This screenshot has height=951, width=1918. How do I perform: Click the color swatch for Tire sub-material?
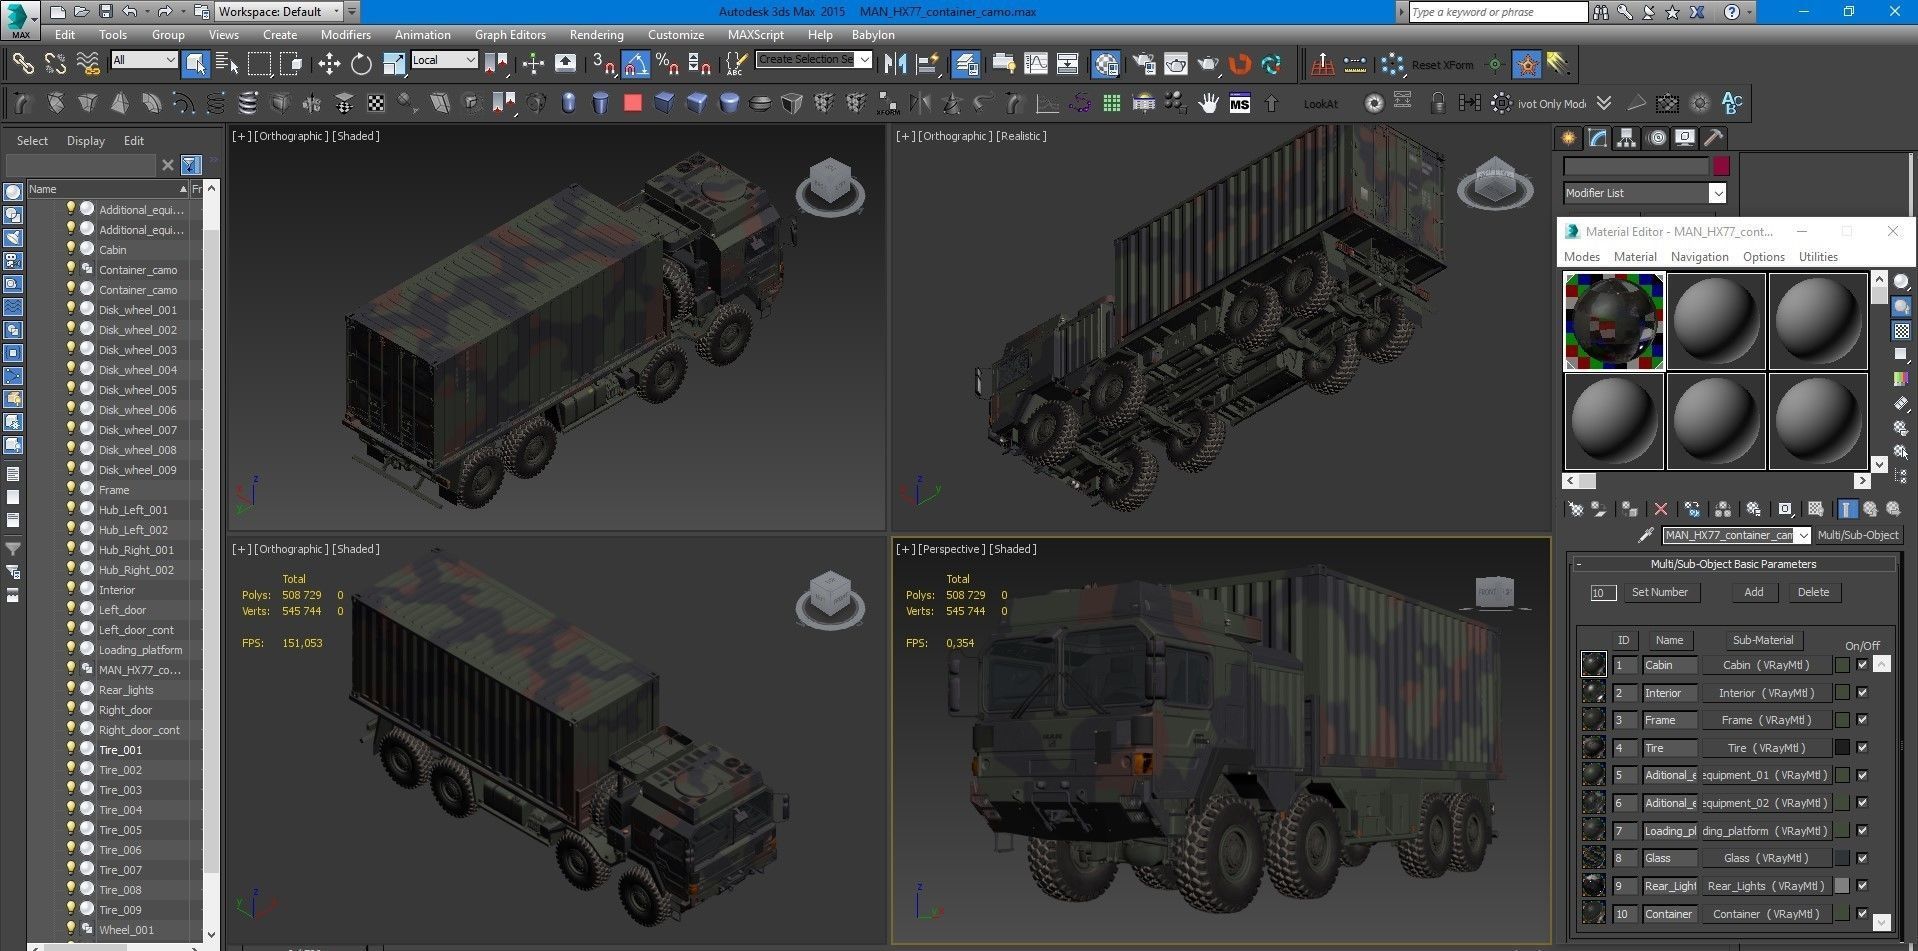click(x=1842, y=747)
